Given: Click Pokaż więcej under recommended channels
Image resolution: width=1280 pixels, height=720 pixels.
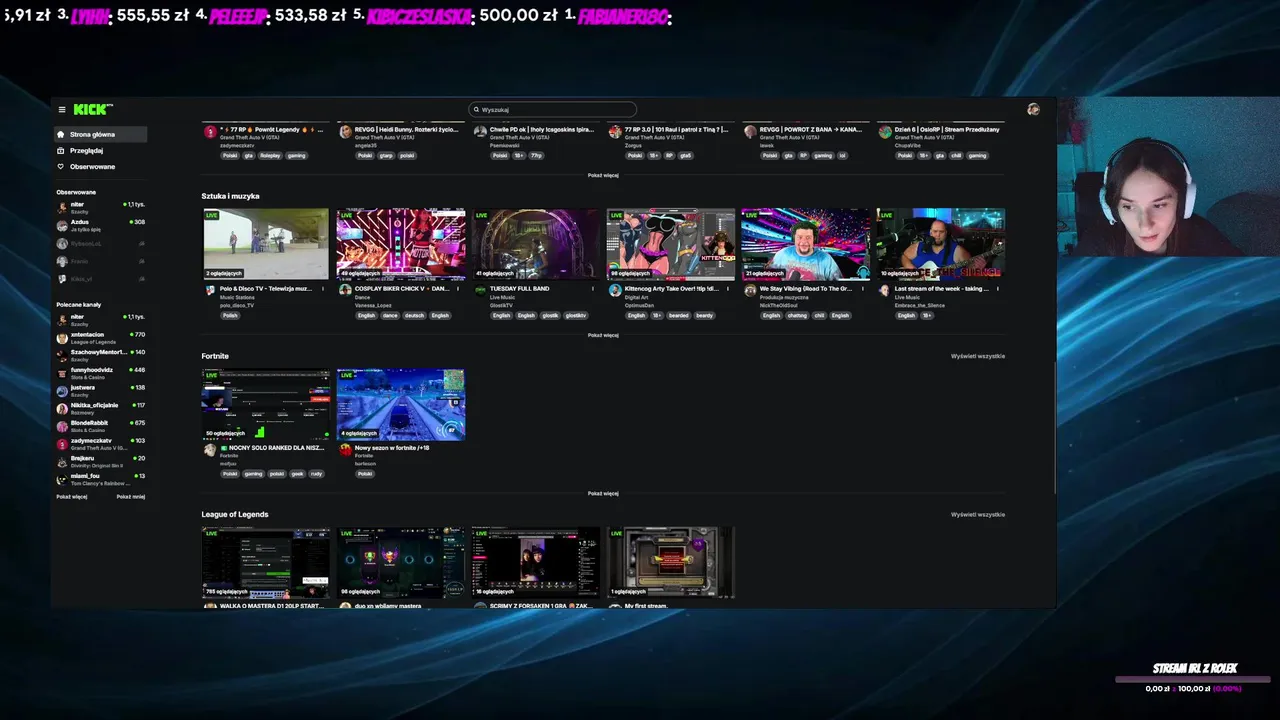Looking at the screenshot, I should pos(71,496).
